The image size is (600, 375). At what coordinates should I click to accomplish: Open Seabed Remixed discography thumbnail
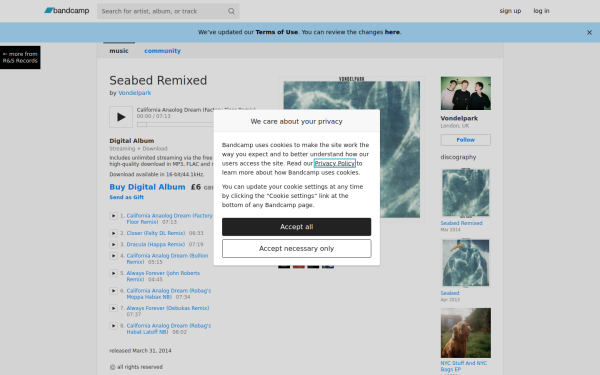(x=465, y=193)
